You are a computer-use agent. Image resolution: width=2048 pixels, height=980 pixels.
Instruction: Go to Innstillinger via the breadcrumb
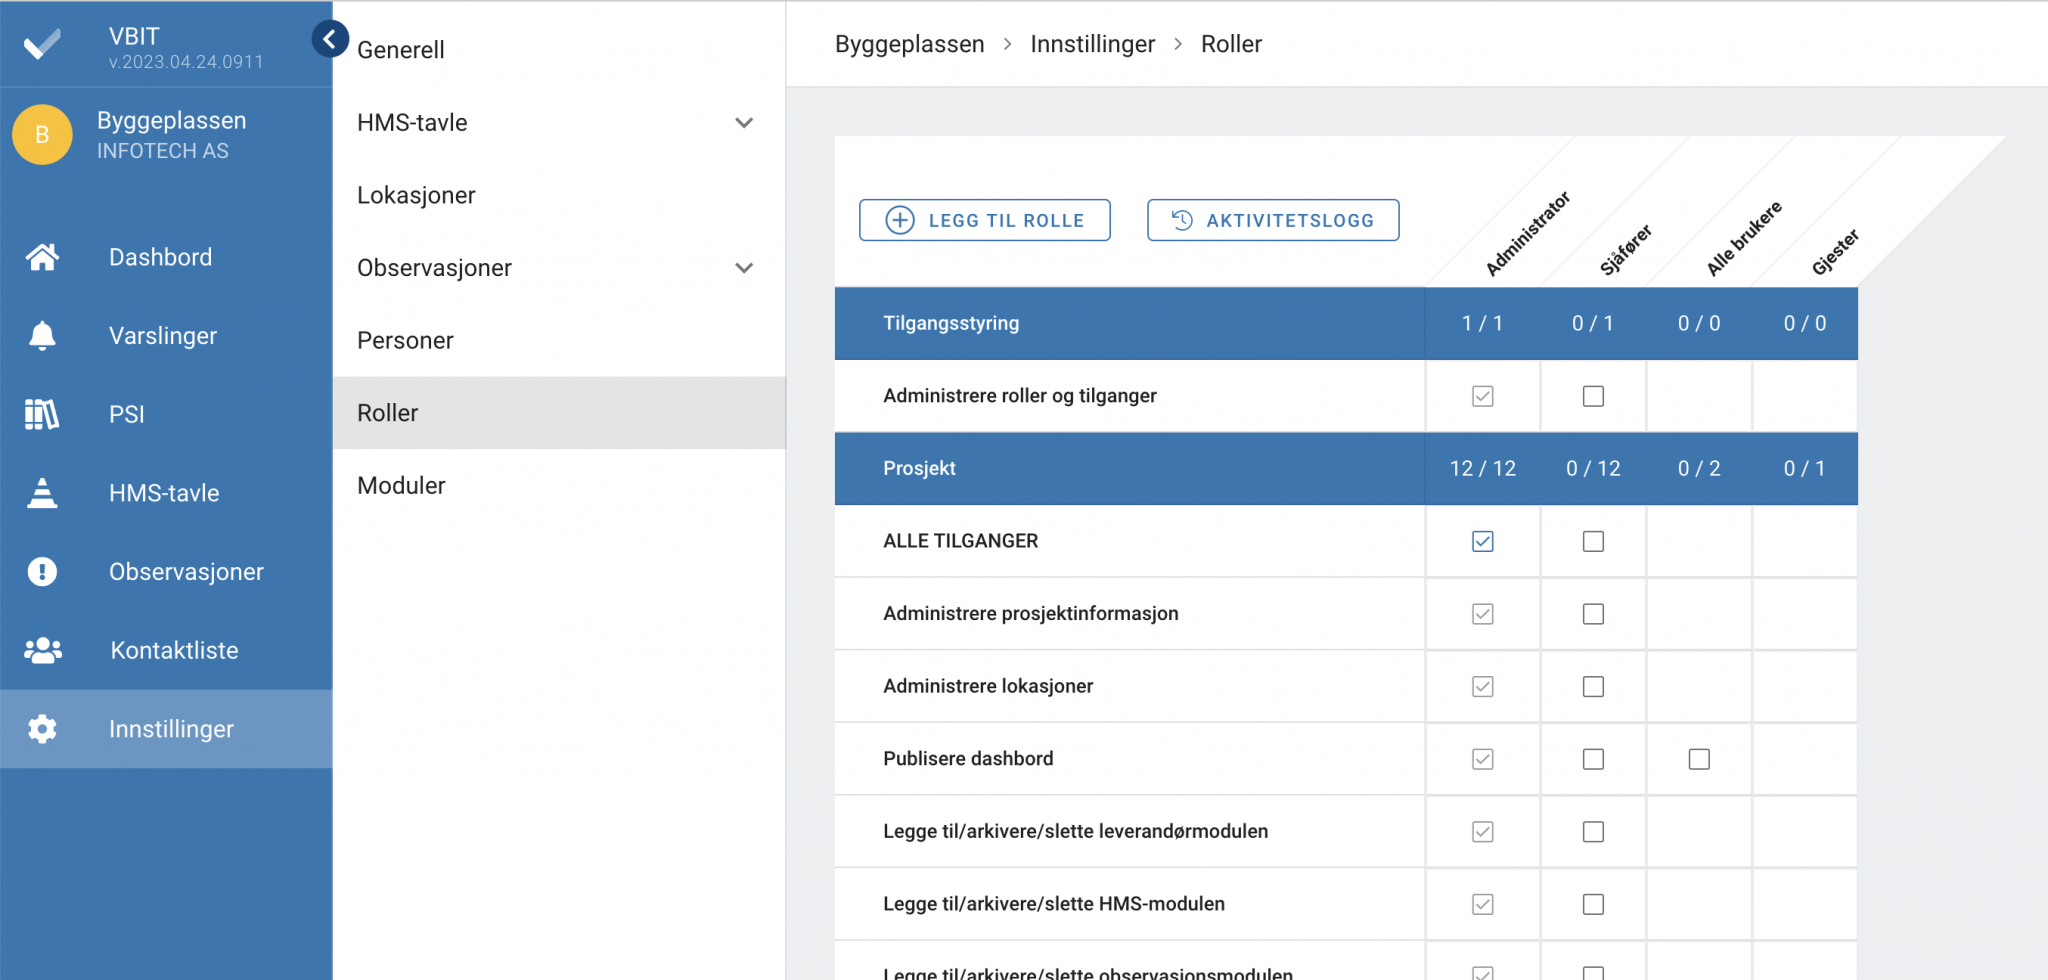coord(1092,44)
